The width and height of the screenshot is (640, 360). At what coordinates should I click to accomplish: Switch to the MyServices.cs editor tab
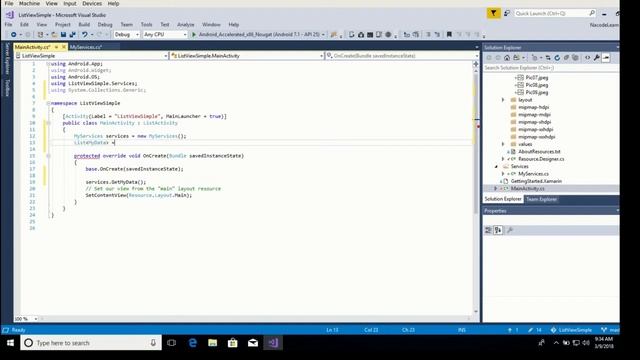coord(85,47)
